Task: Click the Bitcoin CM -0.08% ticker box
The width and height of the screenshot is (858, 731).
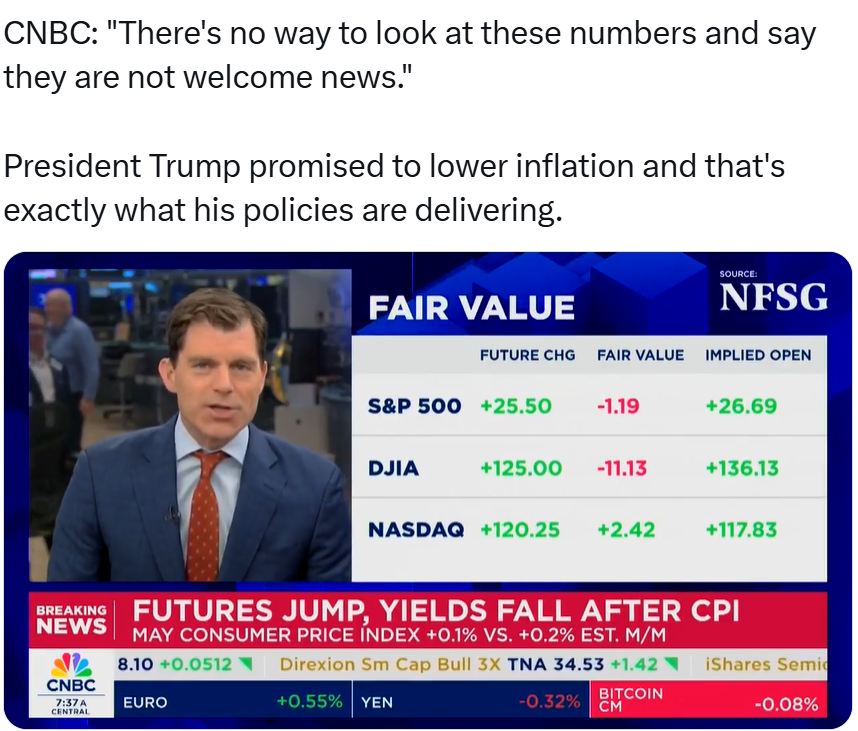Action: point(709,701)
